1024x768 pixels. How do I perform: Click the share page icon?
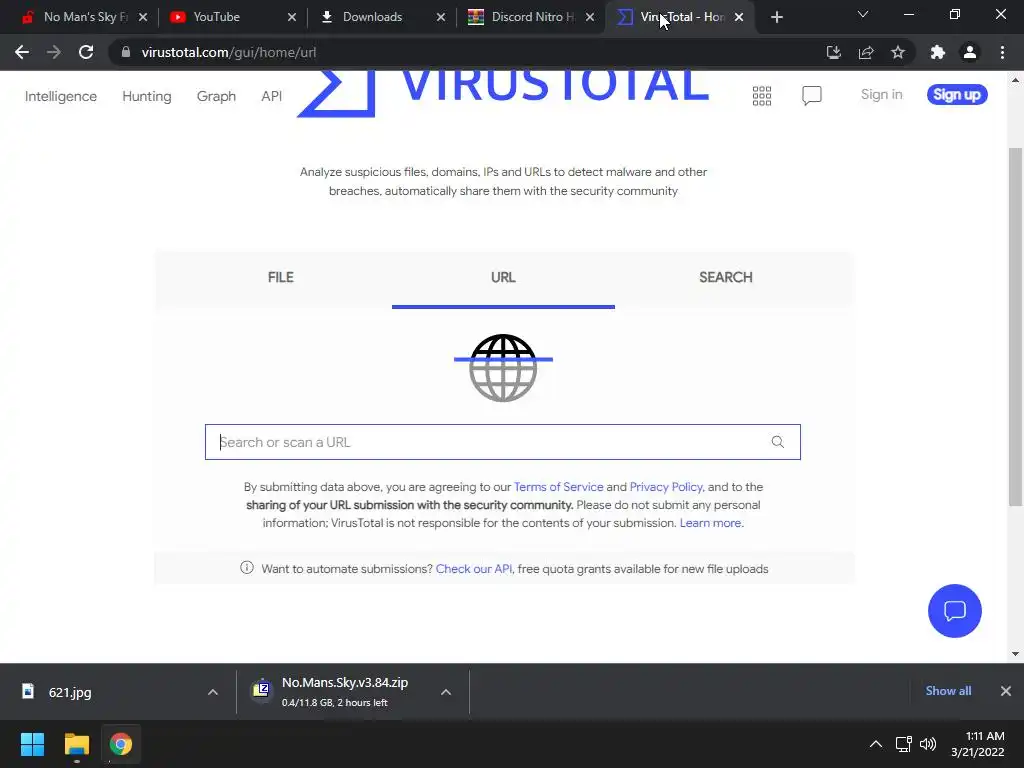(x=866, y=52)
